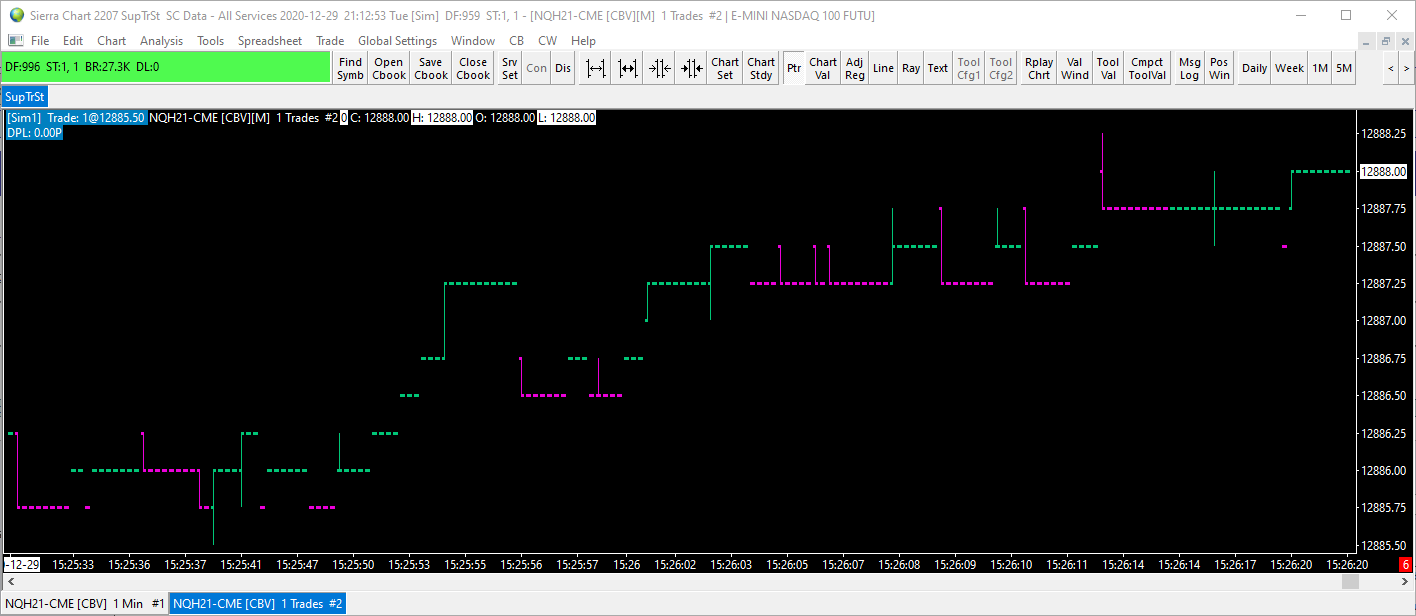
Task: Click the red 6 box on time axis
Action: pos(1405,566)
